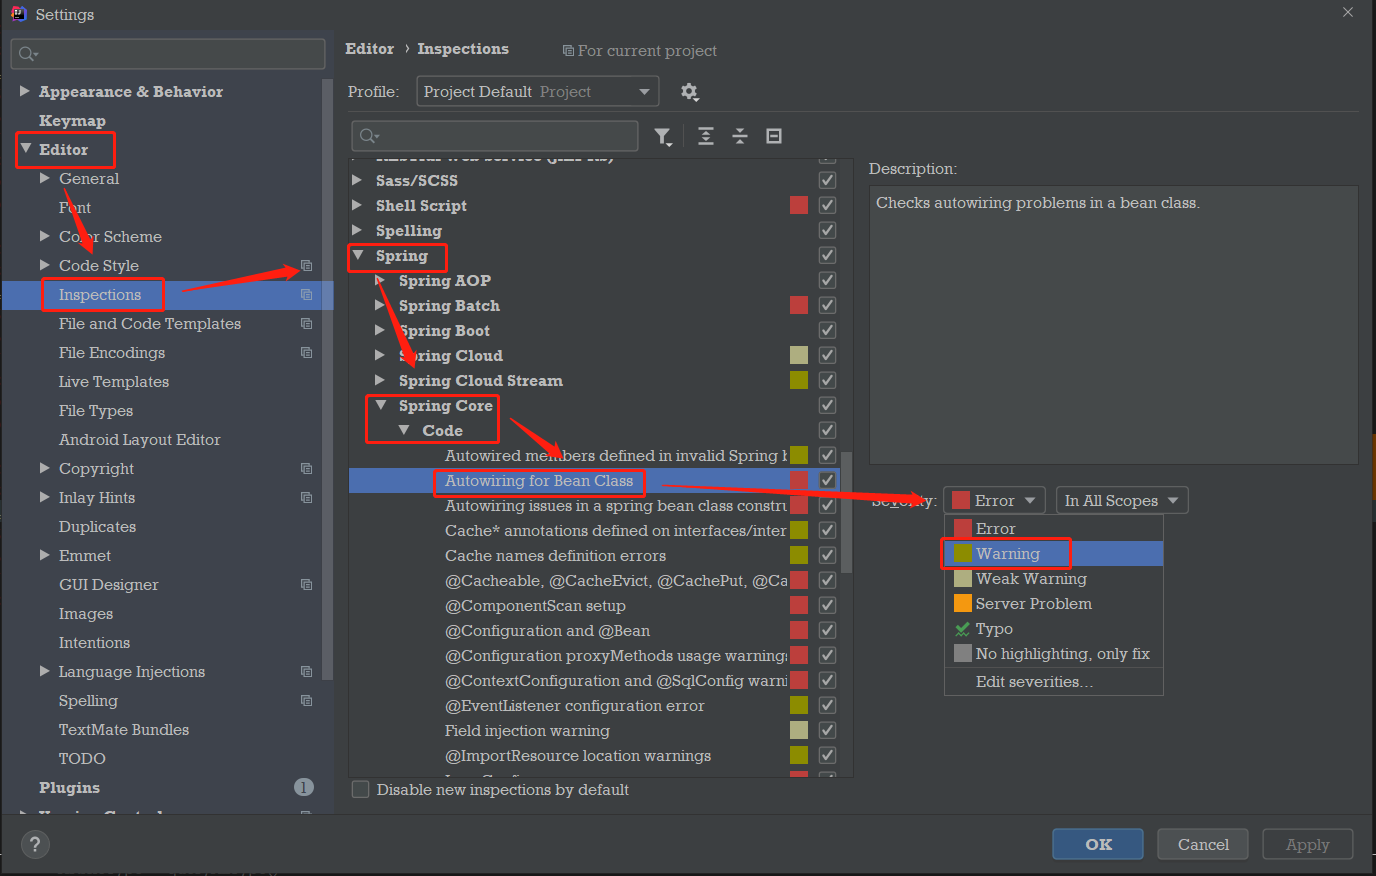Click the filter inspections funnel icon
This screenshot has width=1376, height=876.
point(662,136)
